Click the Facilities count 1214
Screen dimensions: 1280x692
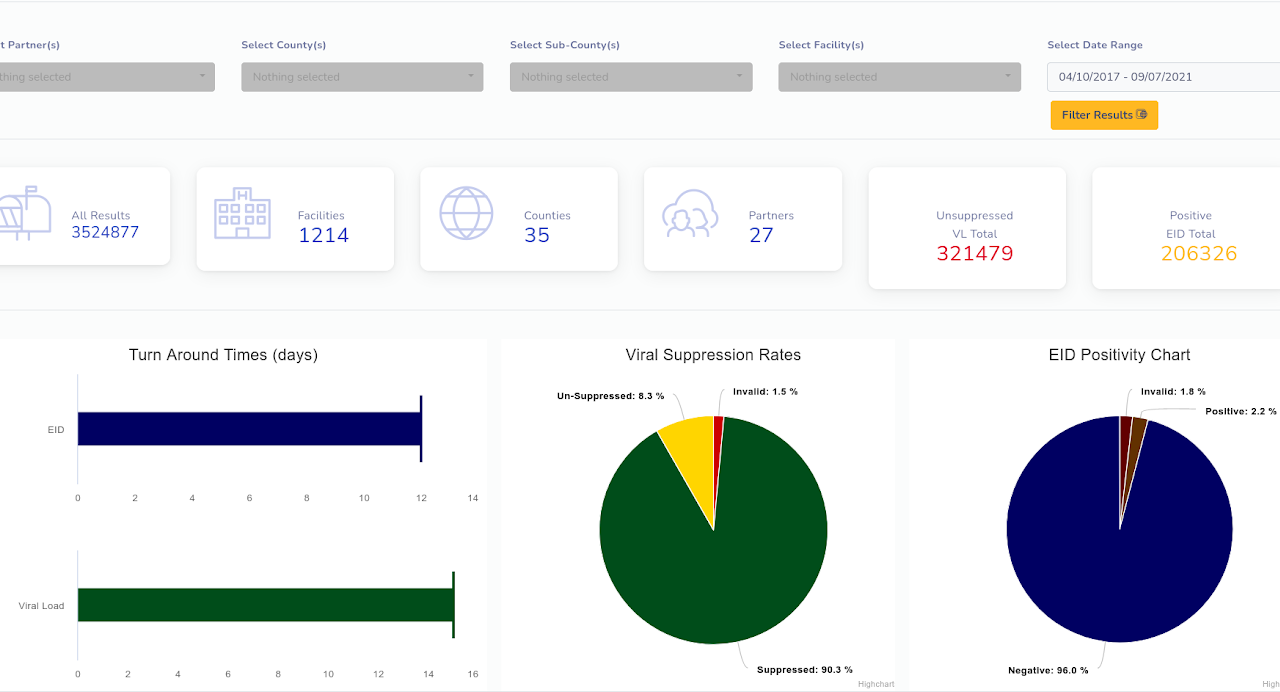click(323, 235)
